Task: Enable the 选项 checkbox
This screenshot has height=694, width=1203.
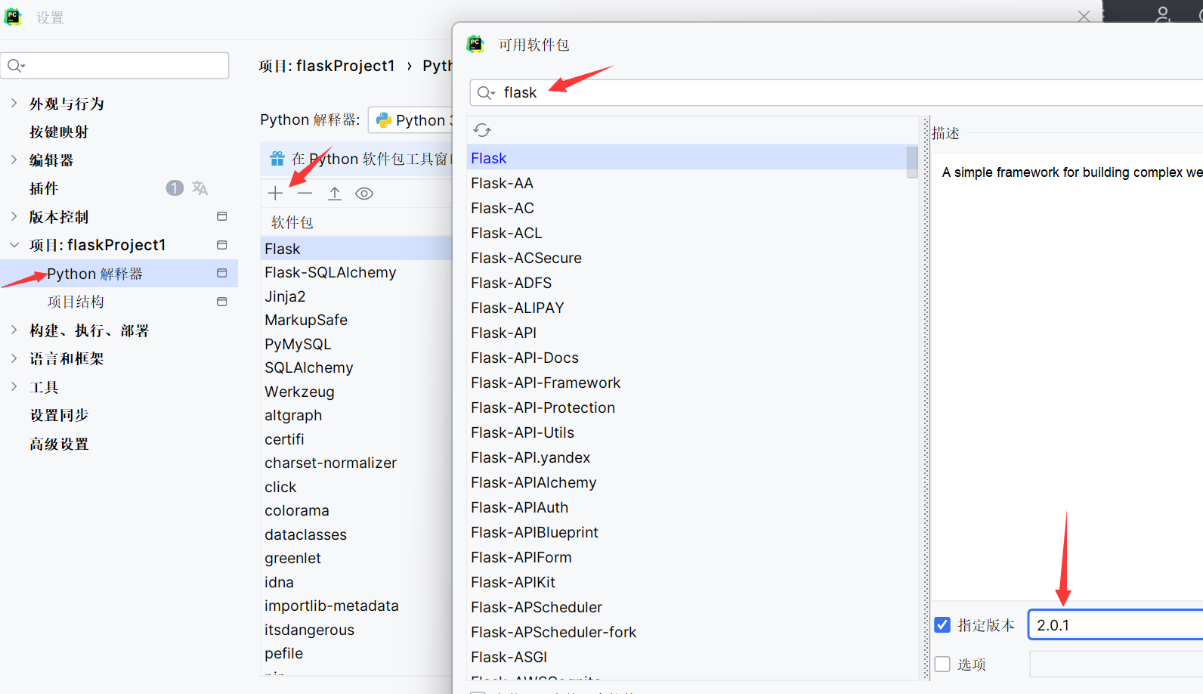Action: click(x=942, y=664)
